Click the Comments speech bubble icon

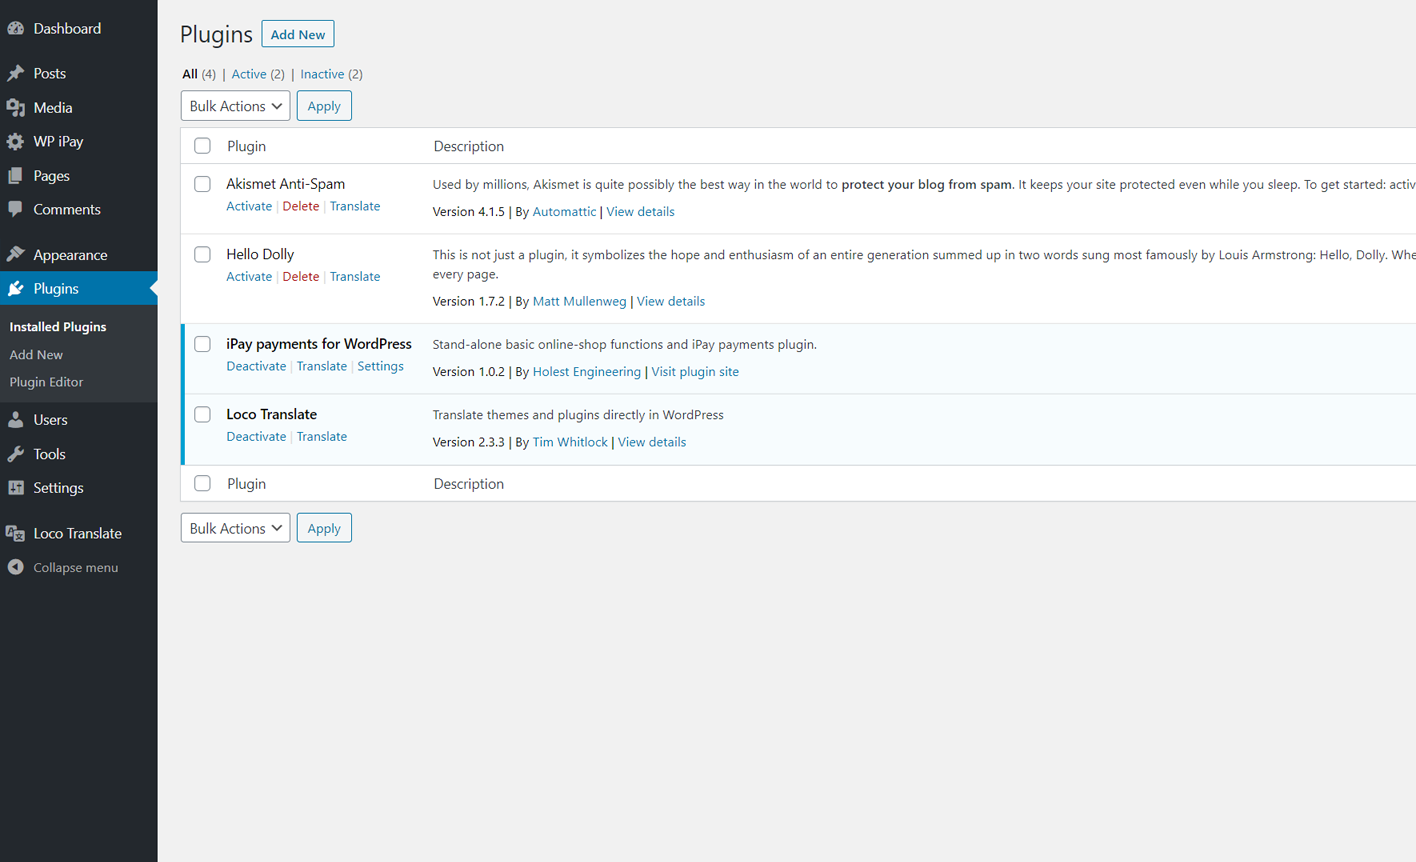point(16,210)
